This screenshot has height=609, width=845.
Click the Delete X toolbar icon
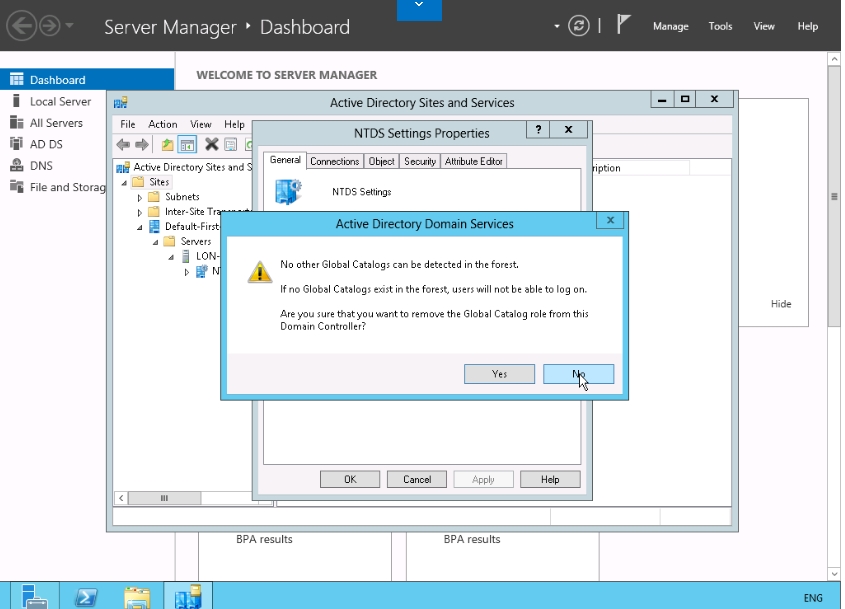[211, 145]
